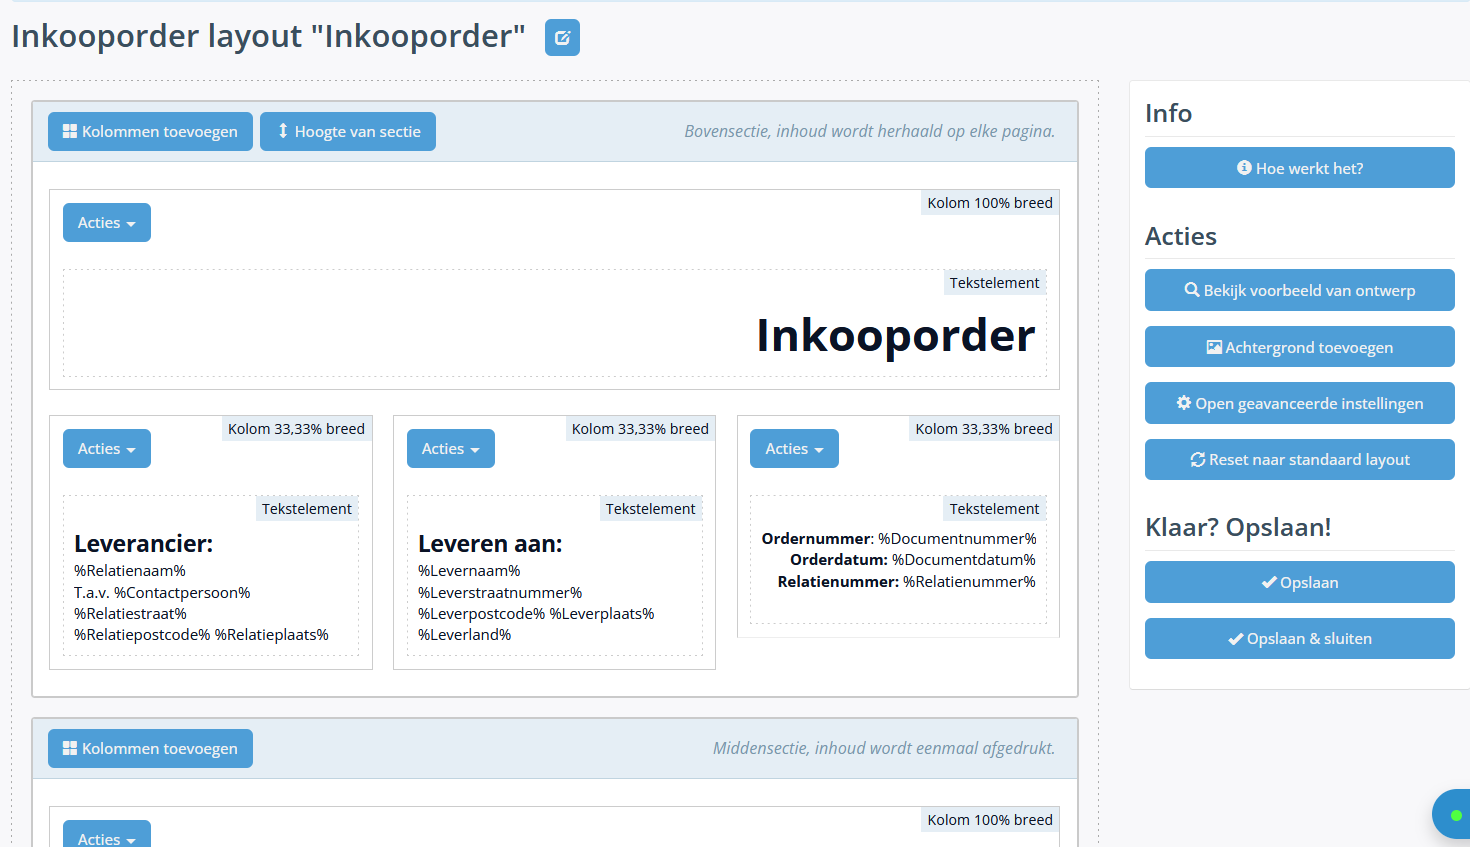The width and height of the screenshot is (1470, 847).
Task: Click the edit layout name pencil icon
Action: (562, 38)
